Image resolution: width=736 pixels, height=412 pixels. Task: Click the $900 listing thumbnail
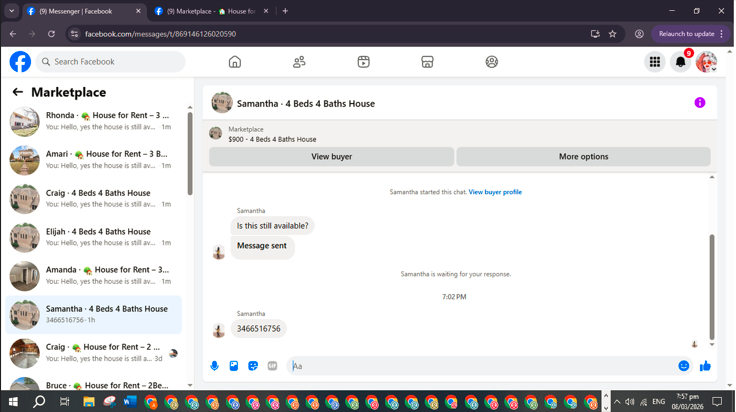click(215, 133)
